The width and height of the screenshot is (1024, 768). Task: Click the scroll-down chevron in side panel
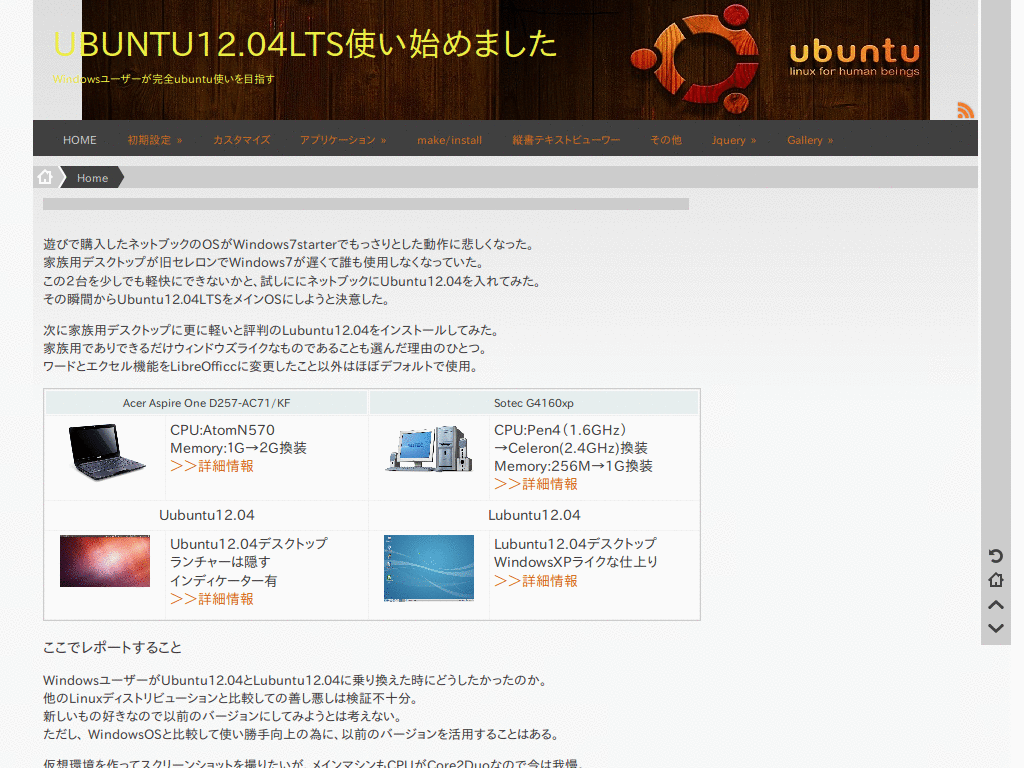click(x=995, y=628)
